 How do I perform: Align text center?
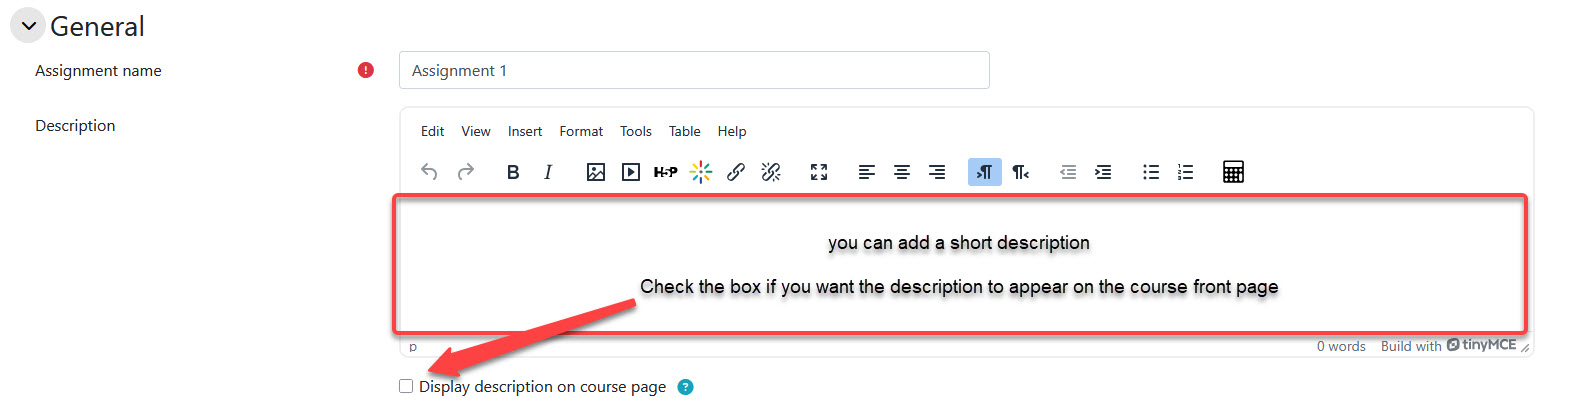(x=902, y=172)
